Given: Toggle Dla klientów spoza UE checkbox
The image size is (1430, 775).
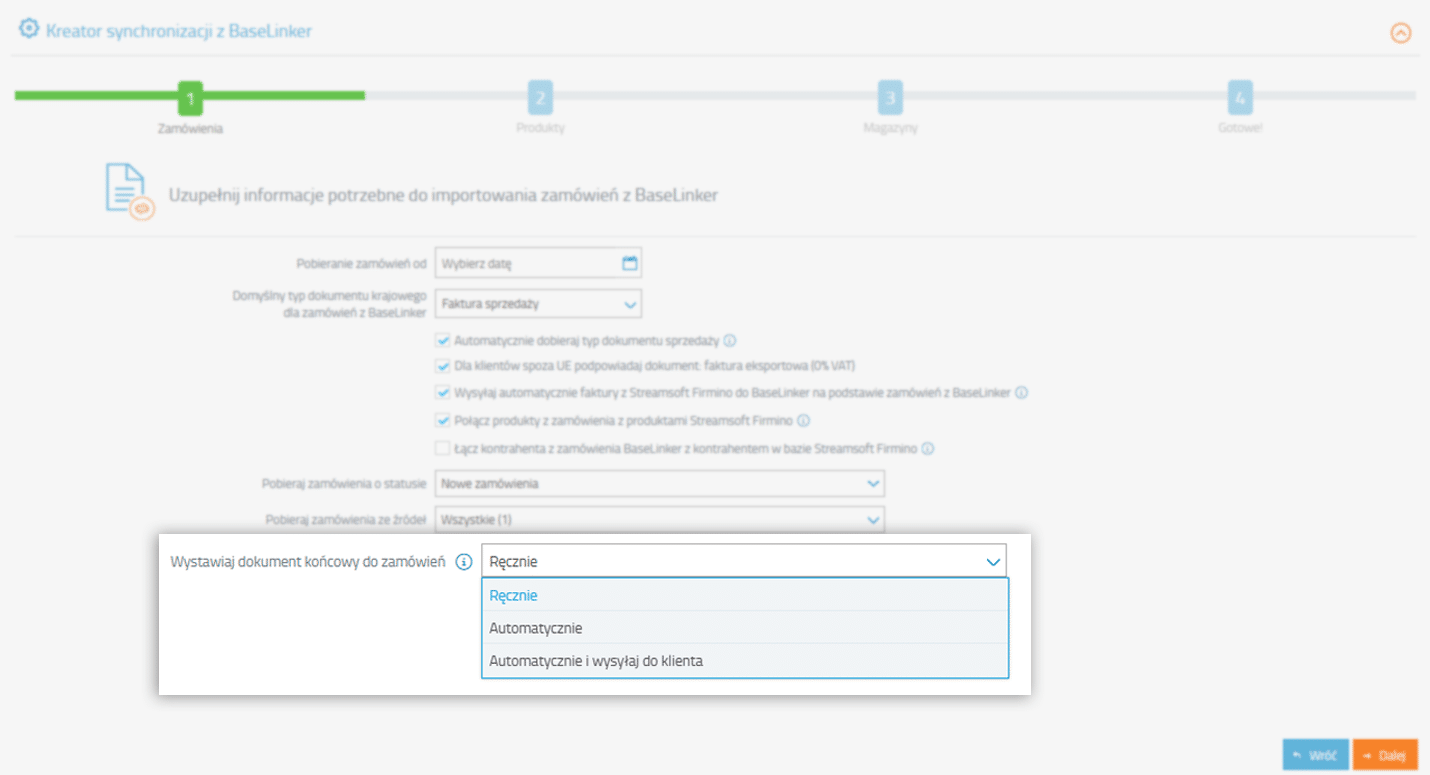Looking at the screenshot, I should click(443, 366).
